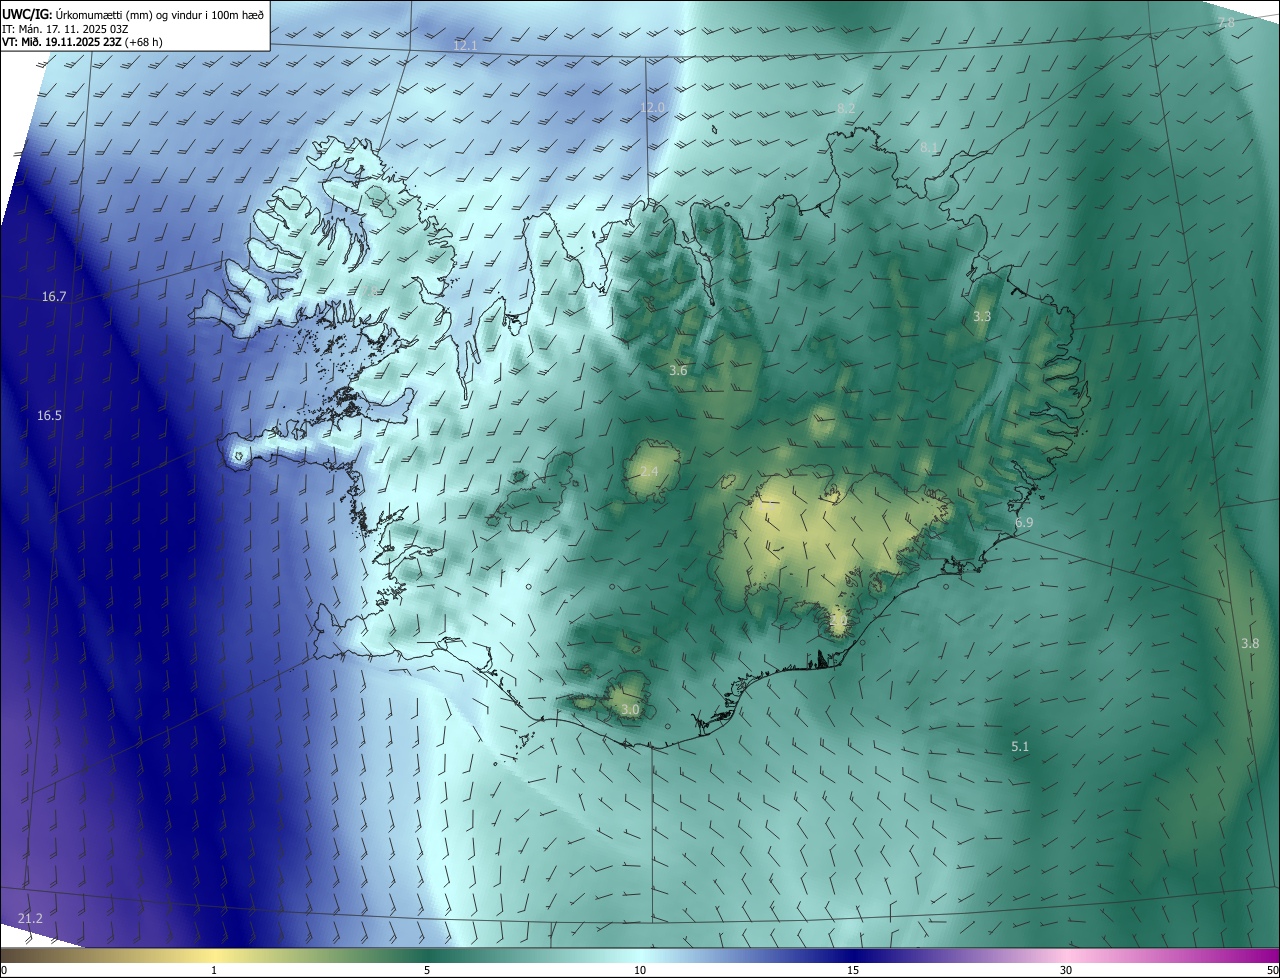Click the 2.4 value label on the map
Screen dimensions: 1280x978
click(649, 471)
